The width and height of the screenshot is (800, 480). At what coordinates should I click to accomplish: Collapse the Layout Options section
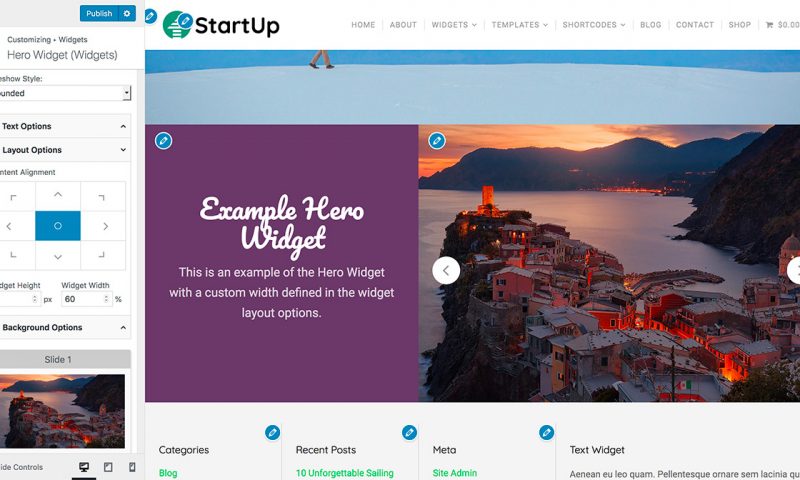click(64, 150)
